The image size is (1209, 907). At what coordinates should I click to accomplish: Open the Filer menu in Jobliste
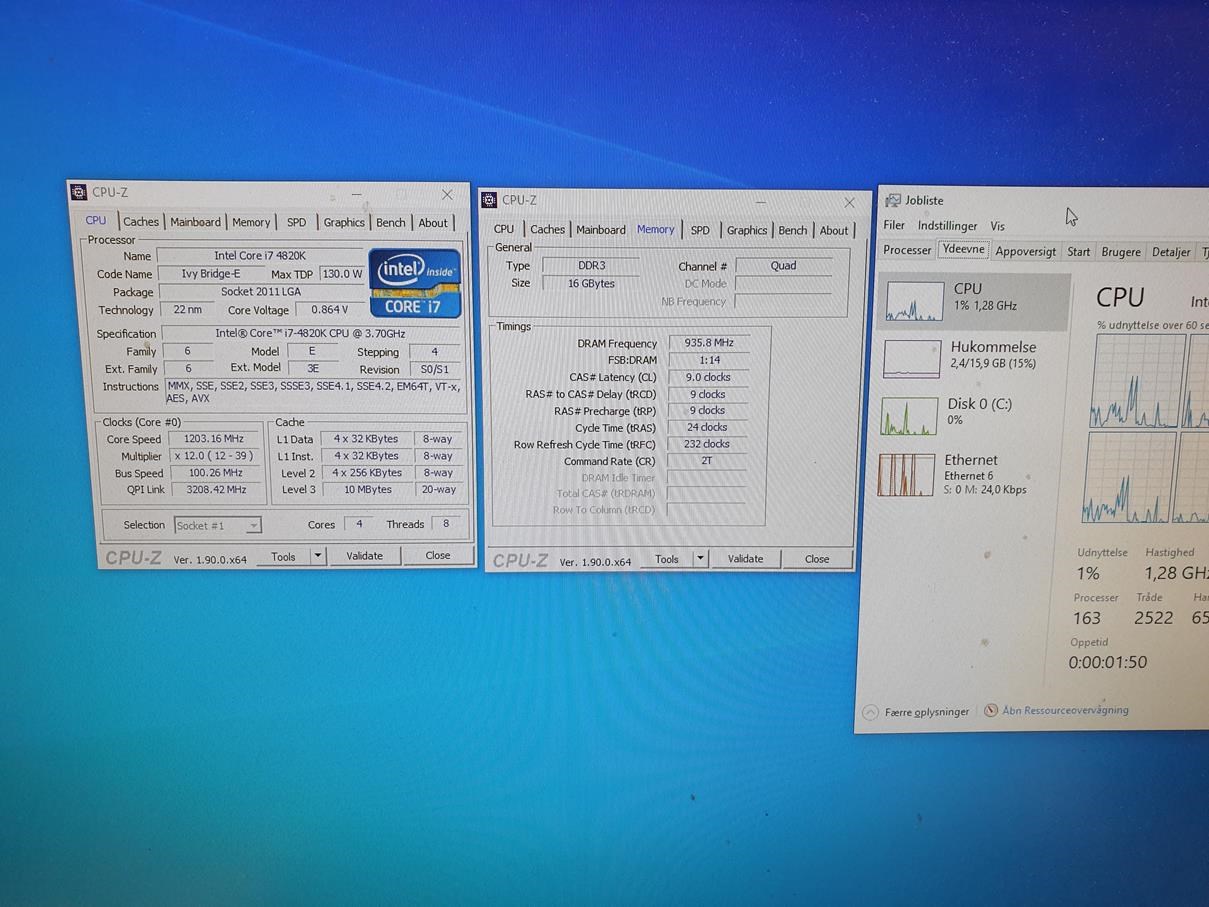[894, 225]
